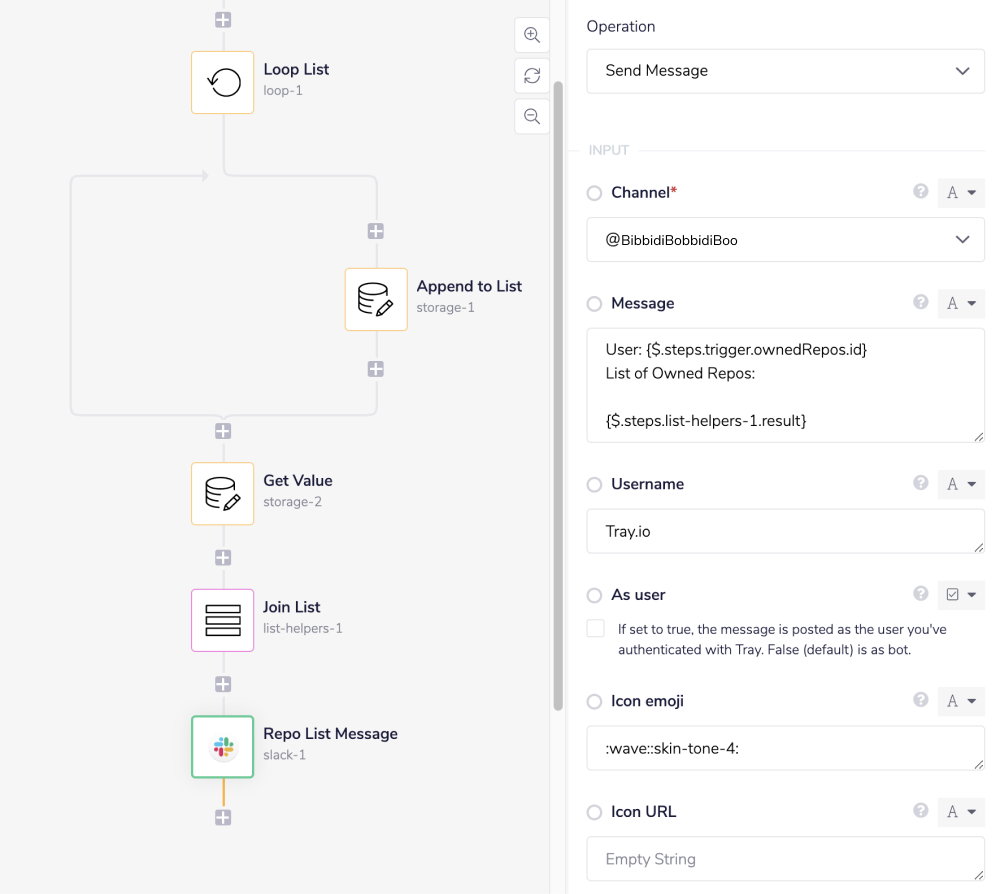Screen dimensions: 1000x894
Task: Select the Get Value storage step icon
Action: point(222,493)
